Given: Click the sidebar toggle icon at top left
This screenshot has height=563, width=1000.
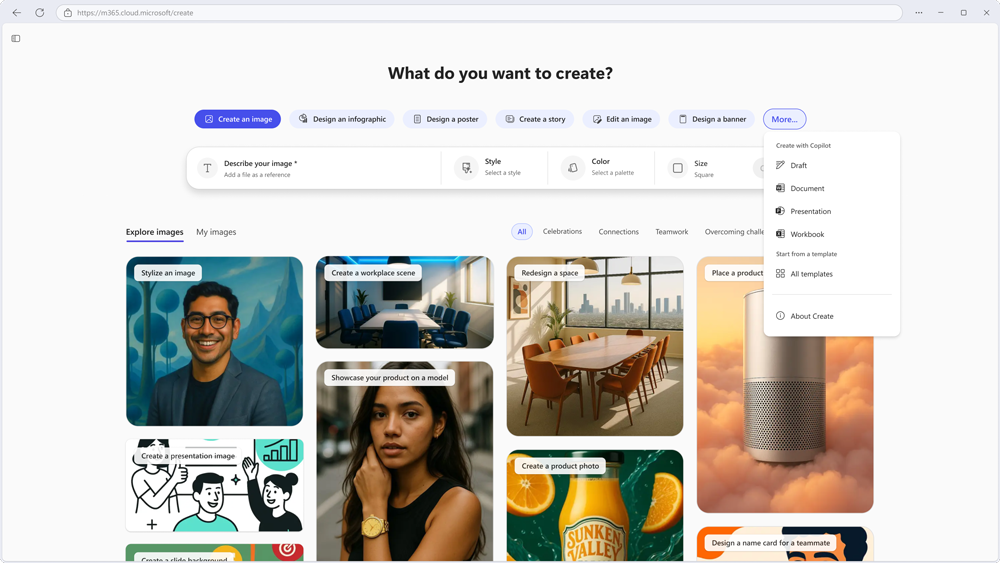Looking at the screenshot, I should point(16,39).
